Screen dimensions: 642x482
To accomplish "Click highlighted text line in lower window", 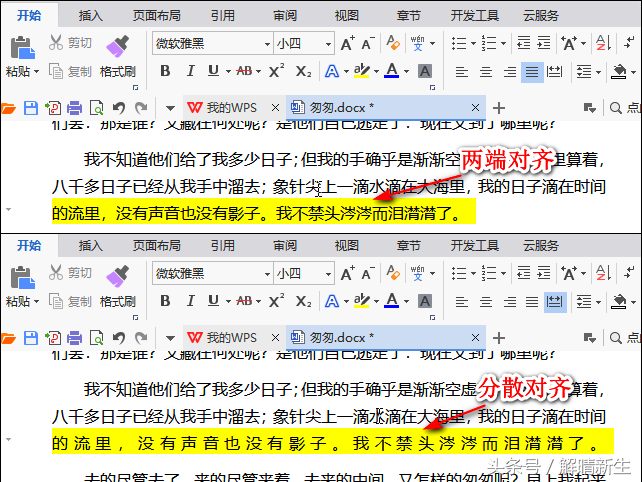I will pos(332,441).
